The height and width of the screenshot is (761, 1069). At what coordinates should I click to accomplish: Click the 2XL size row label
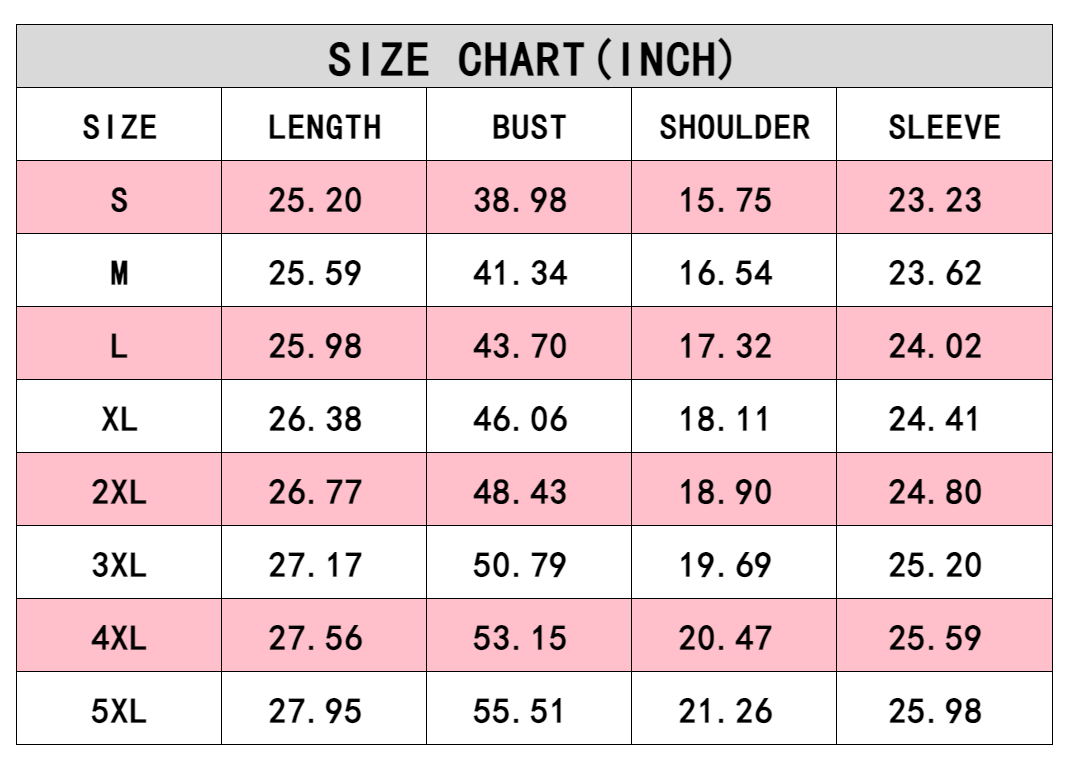click(119, 492)
